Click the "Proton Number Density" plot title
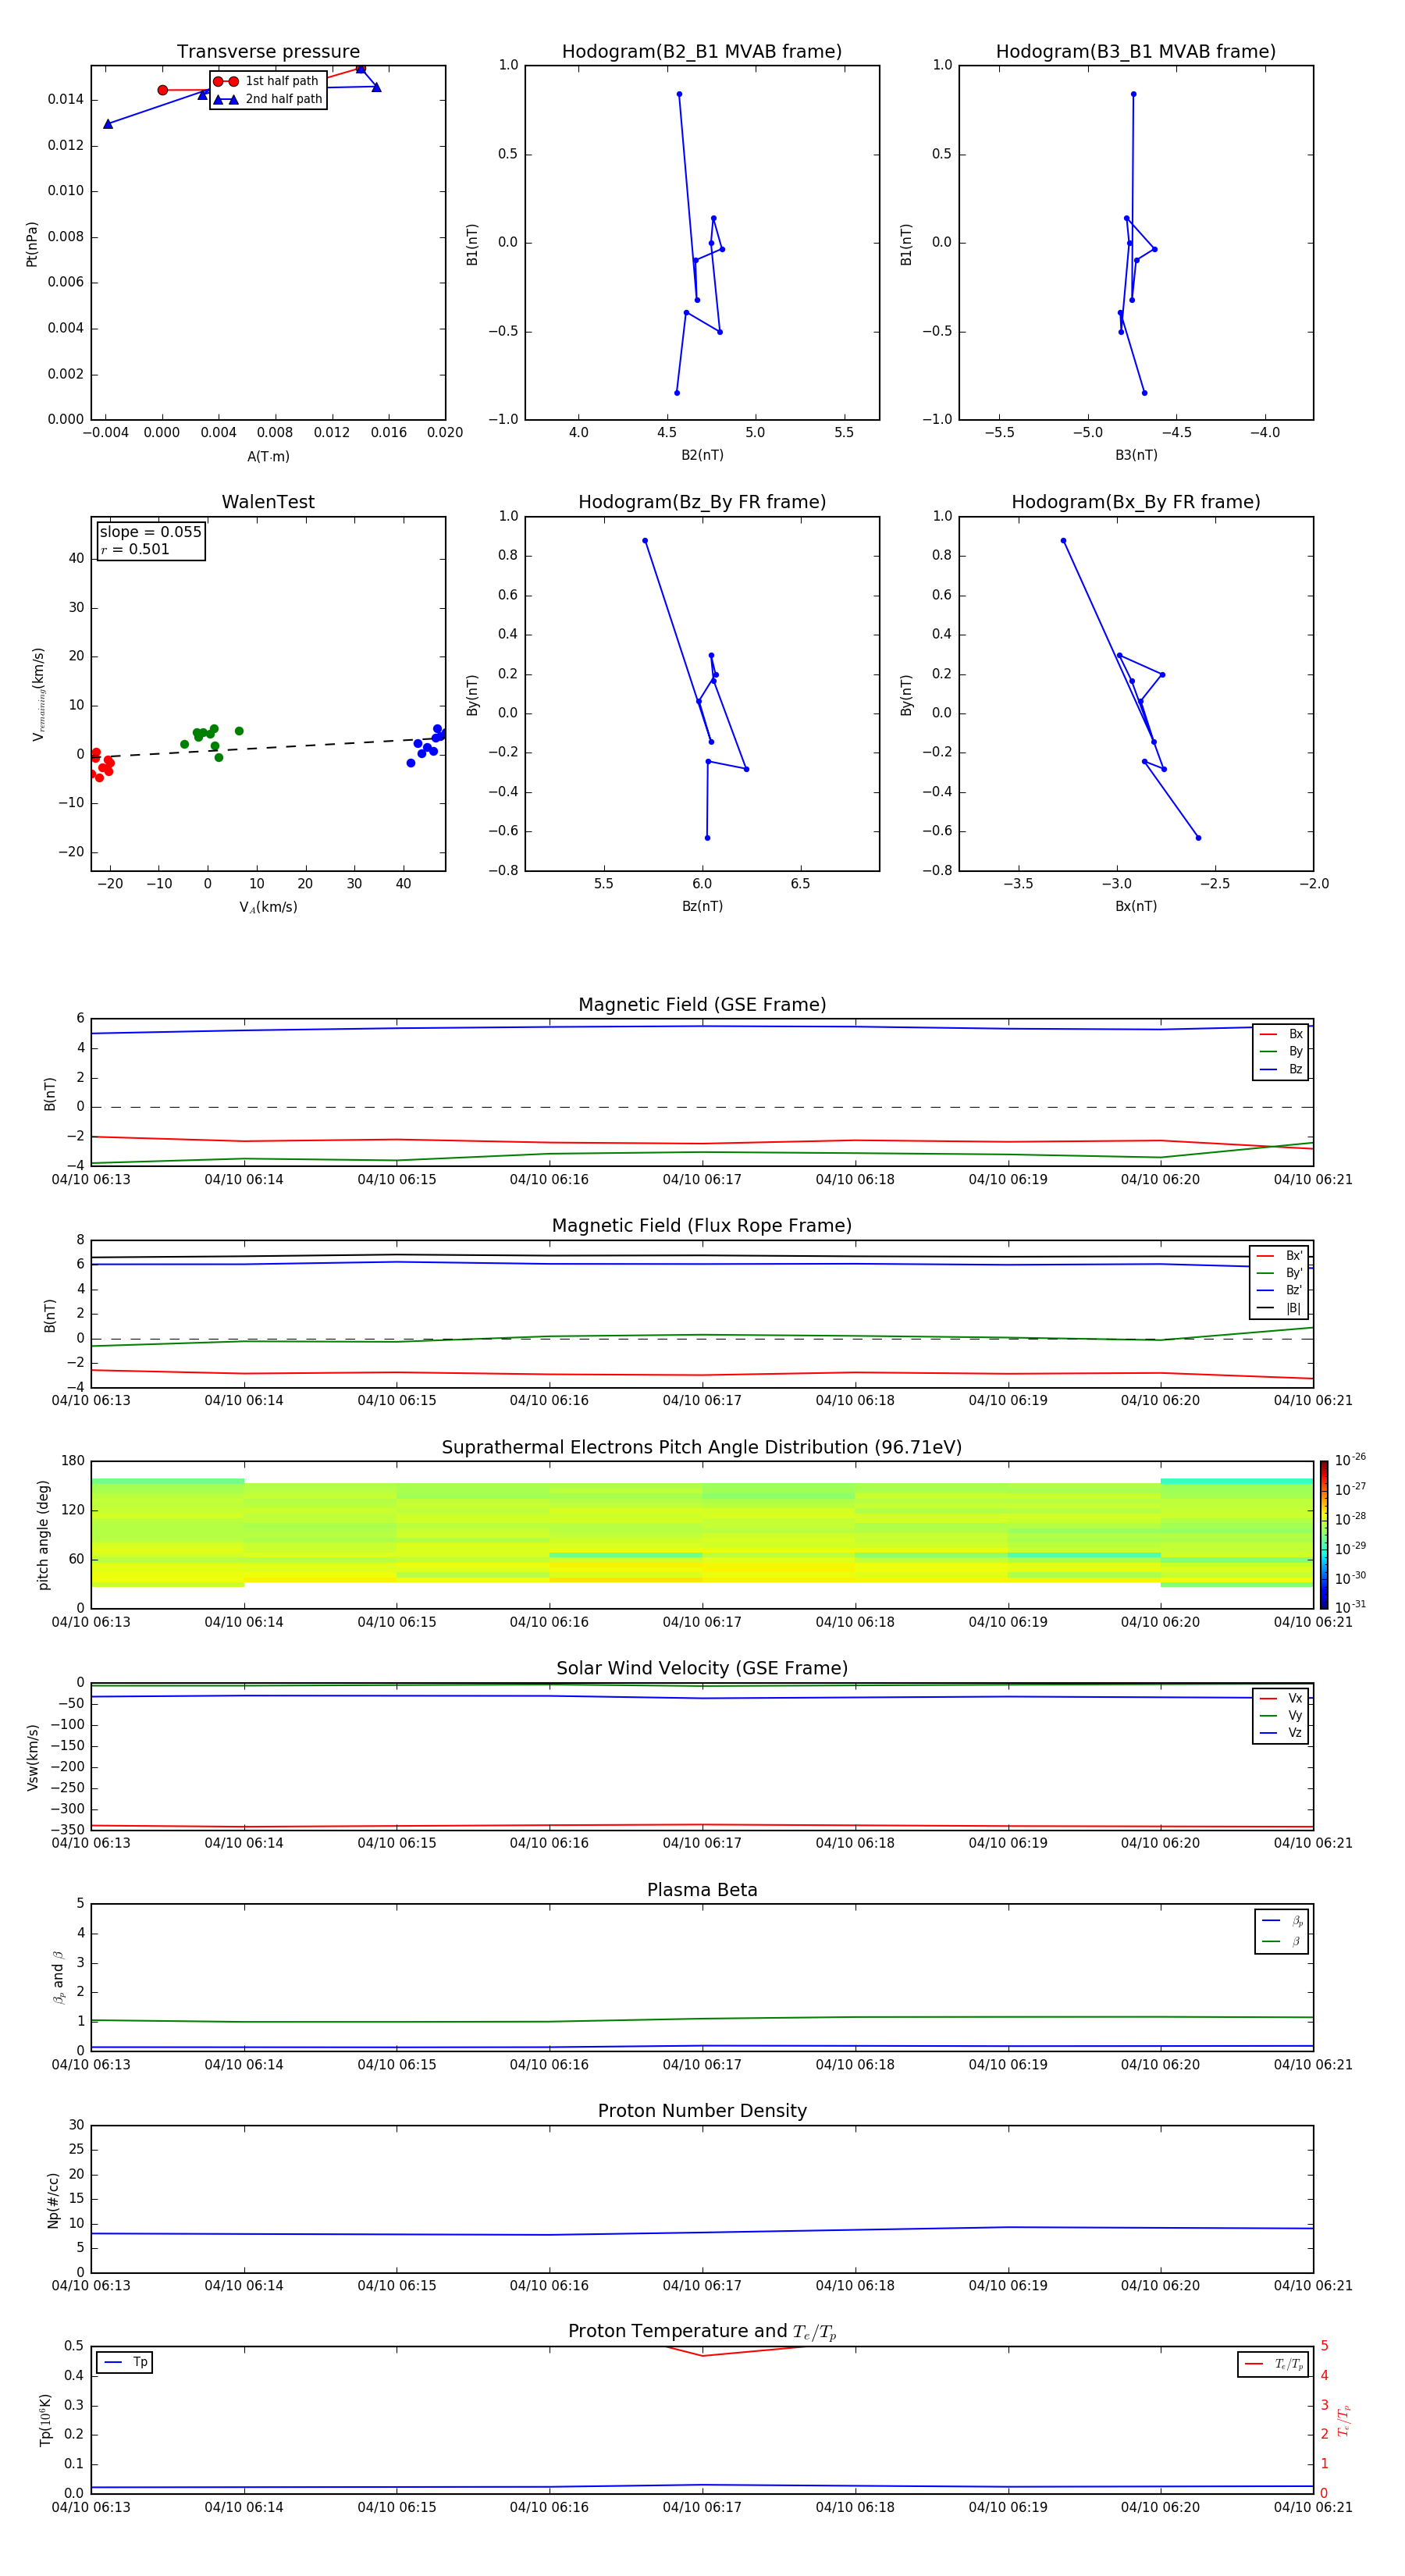1405x2576 pixels. tap(702, 2111)
